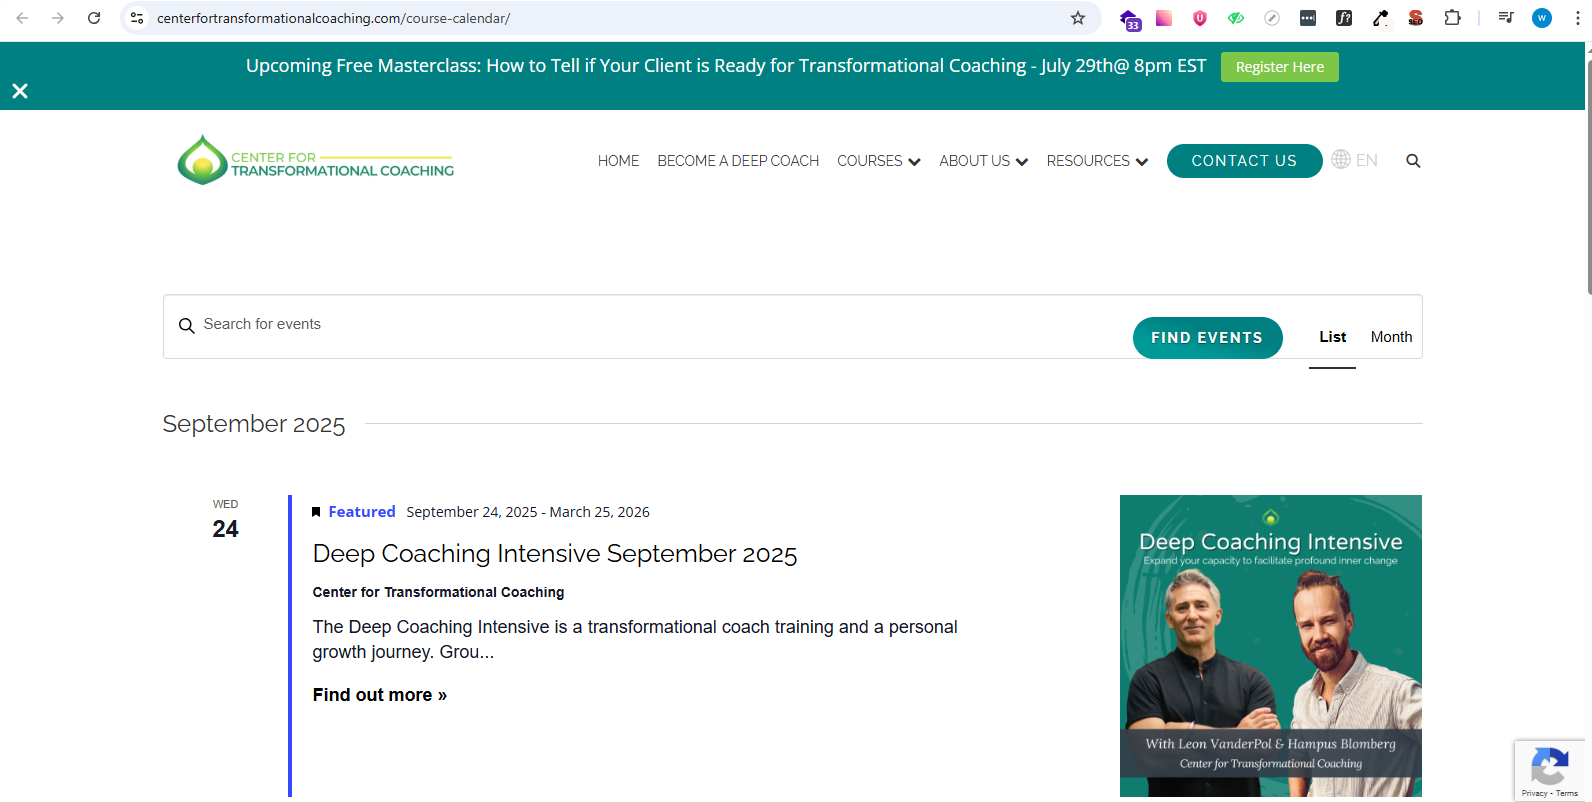View site information icon in address bar

coord(137,18)
